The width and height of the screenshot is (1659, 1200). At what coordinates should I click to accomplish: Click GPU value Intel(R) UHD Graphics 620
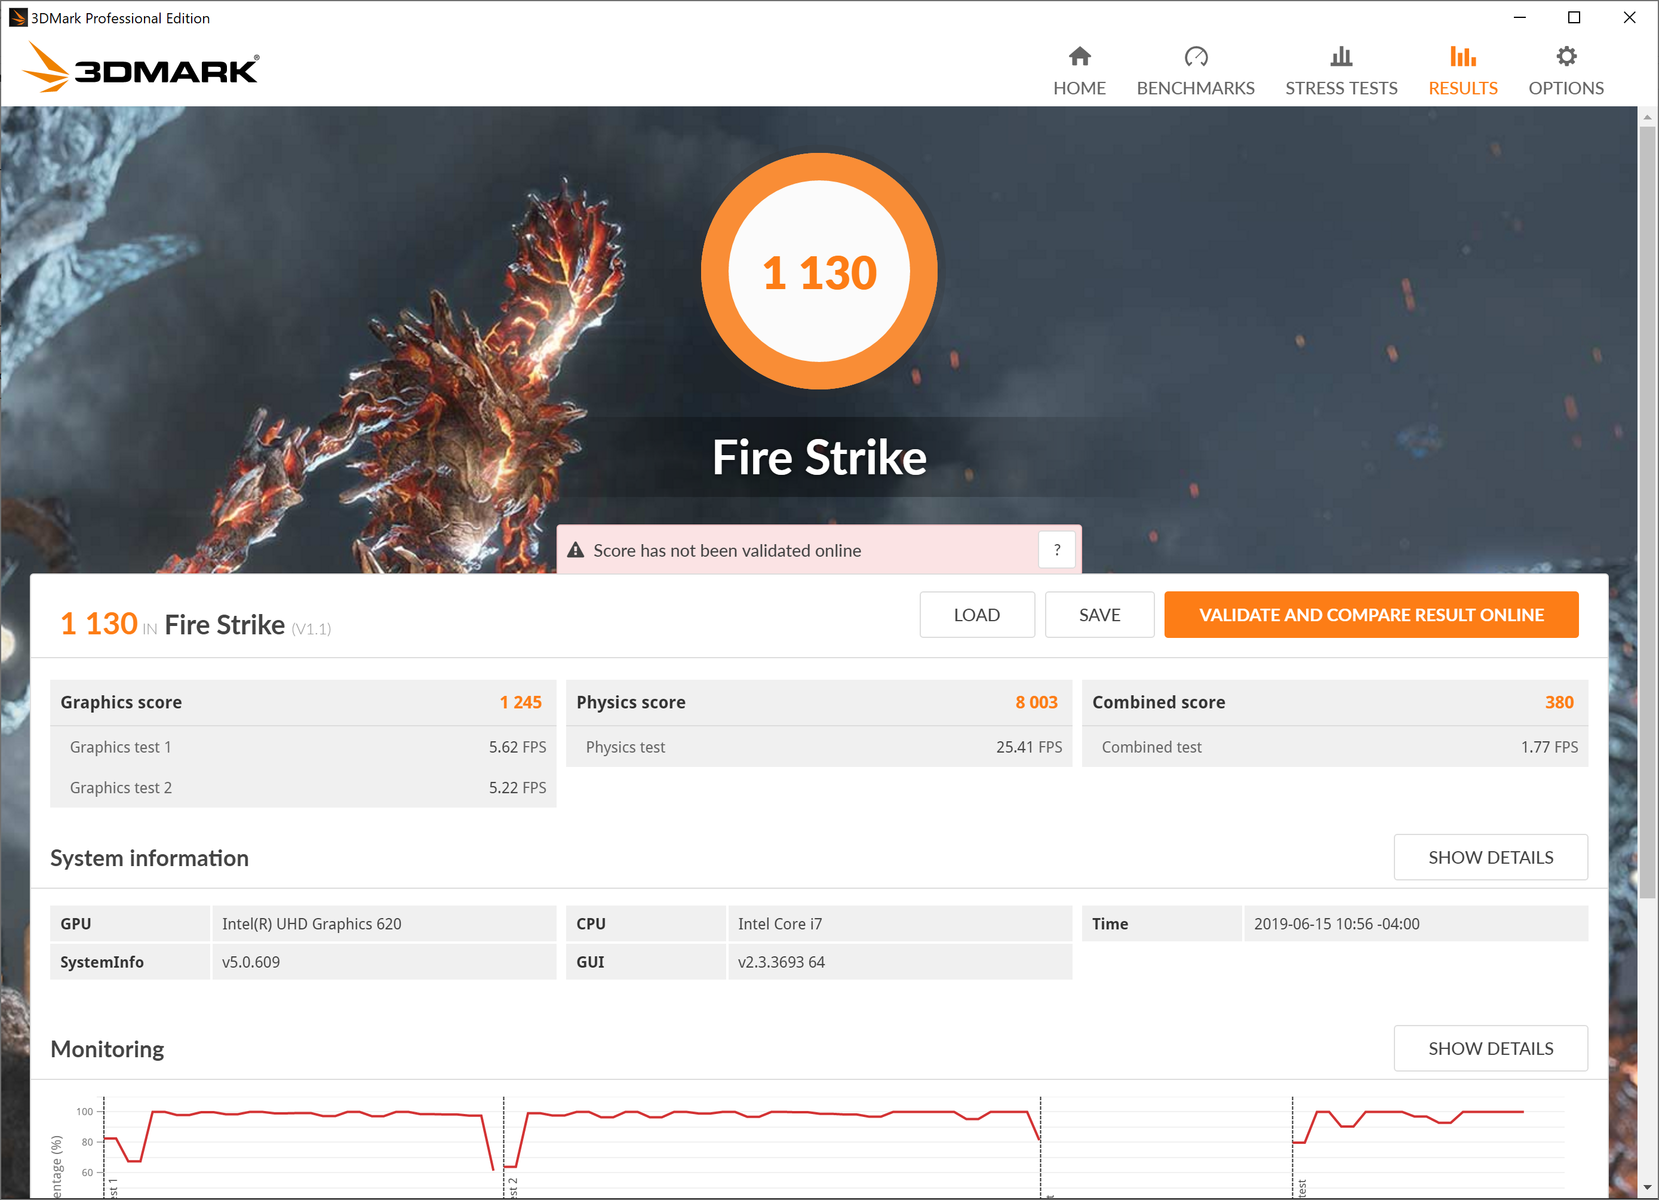(312, 924)
